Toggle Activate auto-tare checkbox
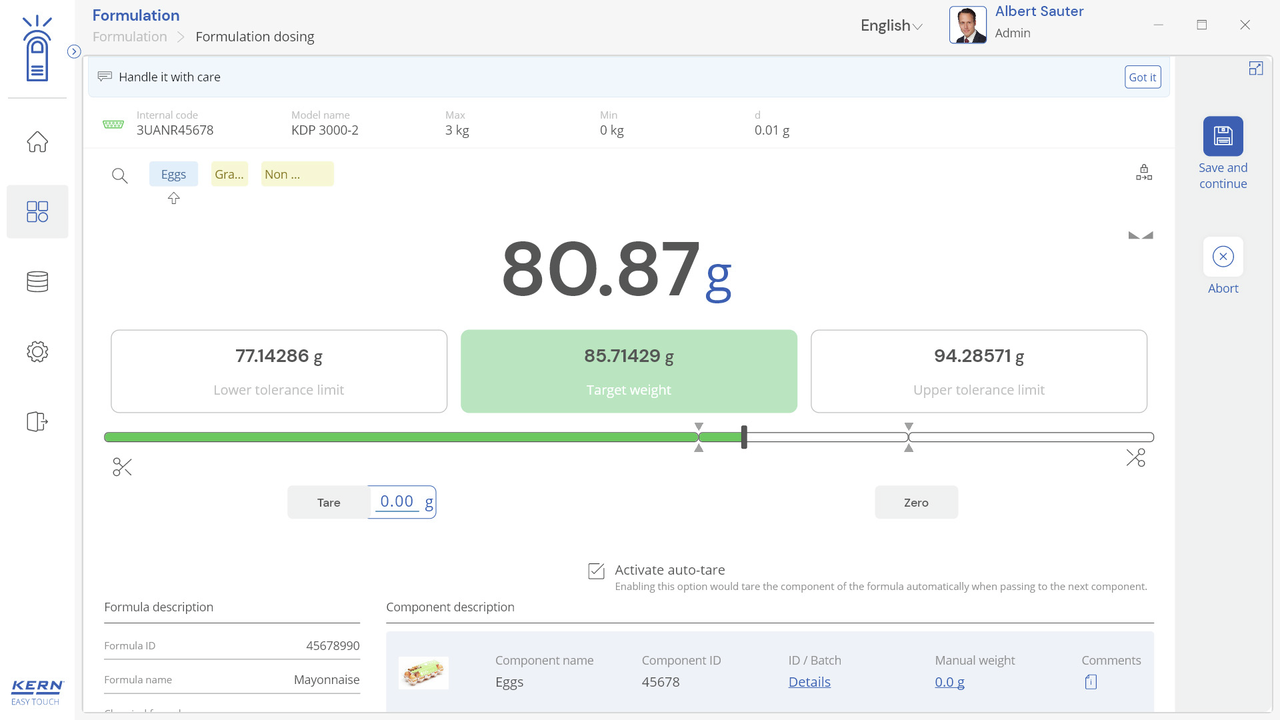The image size is (1280, 720). coord(596,571)
